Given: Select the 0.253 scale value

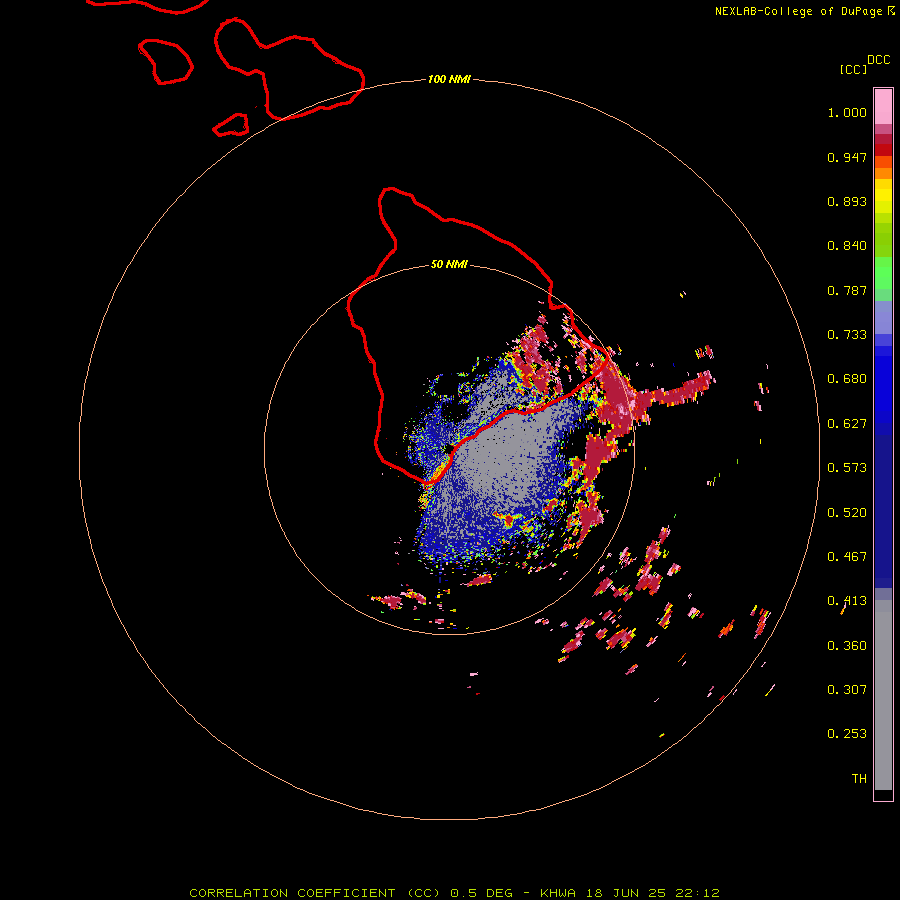Looking at the screenshot, I should [847, 734].
